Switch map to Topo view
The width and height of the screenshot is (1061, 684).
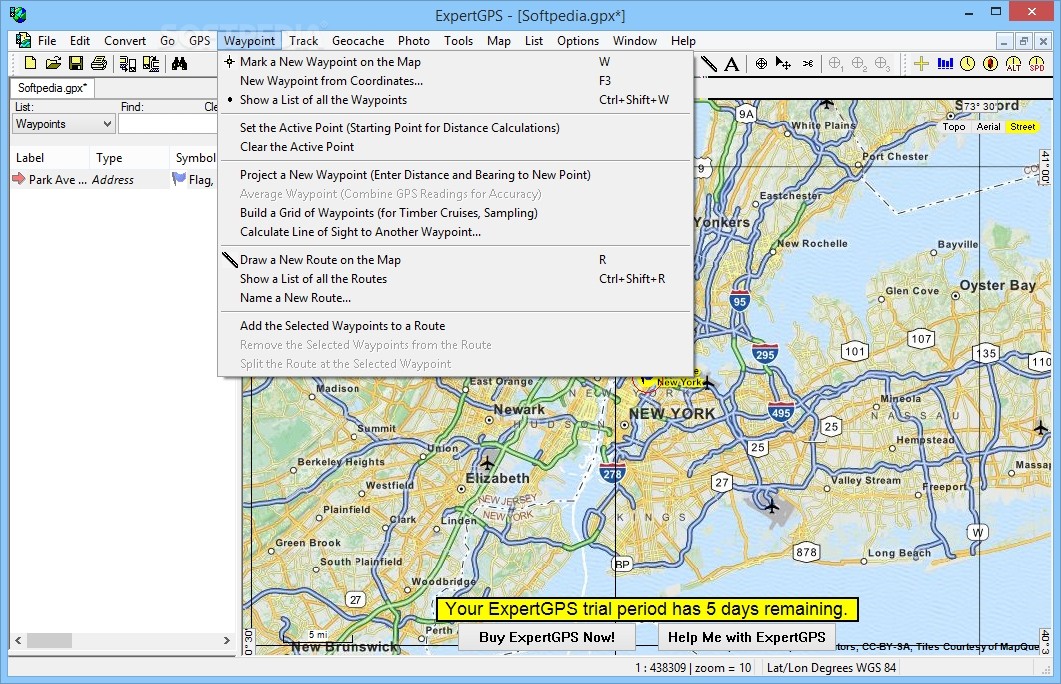(x=953, y=127)
